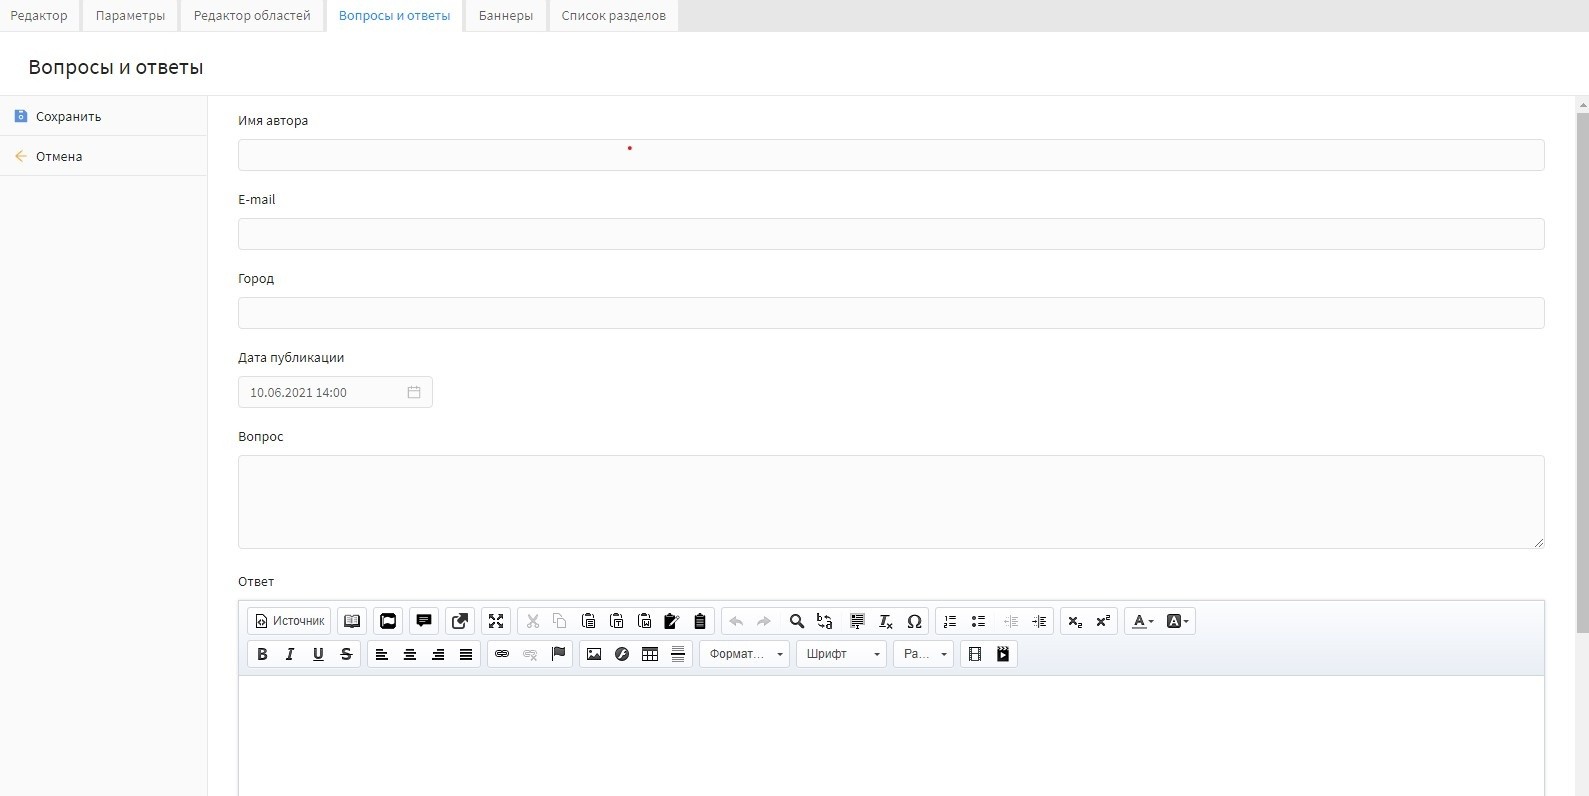Add a hyperlink using the link icon
This screenshot has height=796, width=1589.
click(502, 654)
